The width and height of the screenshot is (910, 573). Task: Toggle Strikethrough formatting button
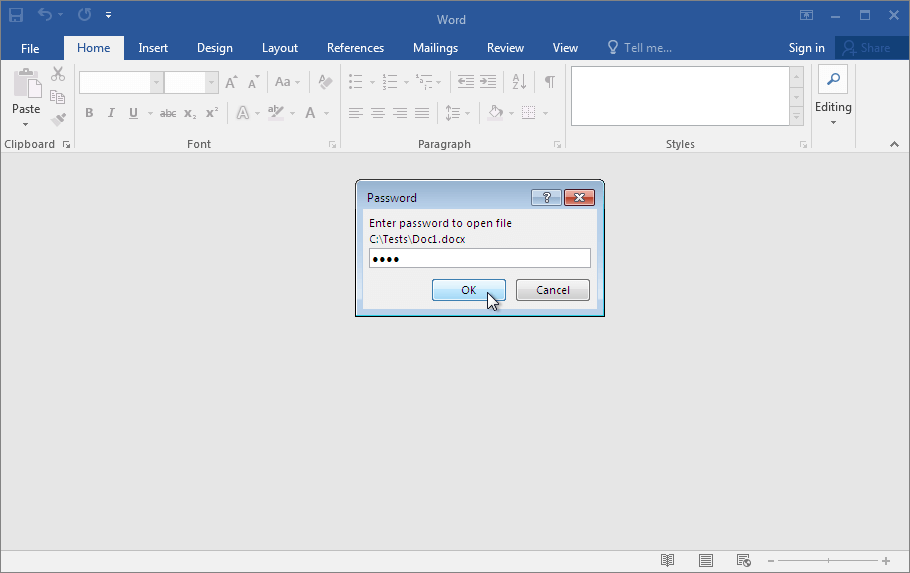[168, 113]
